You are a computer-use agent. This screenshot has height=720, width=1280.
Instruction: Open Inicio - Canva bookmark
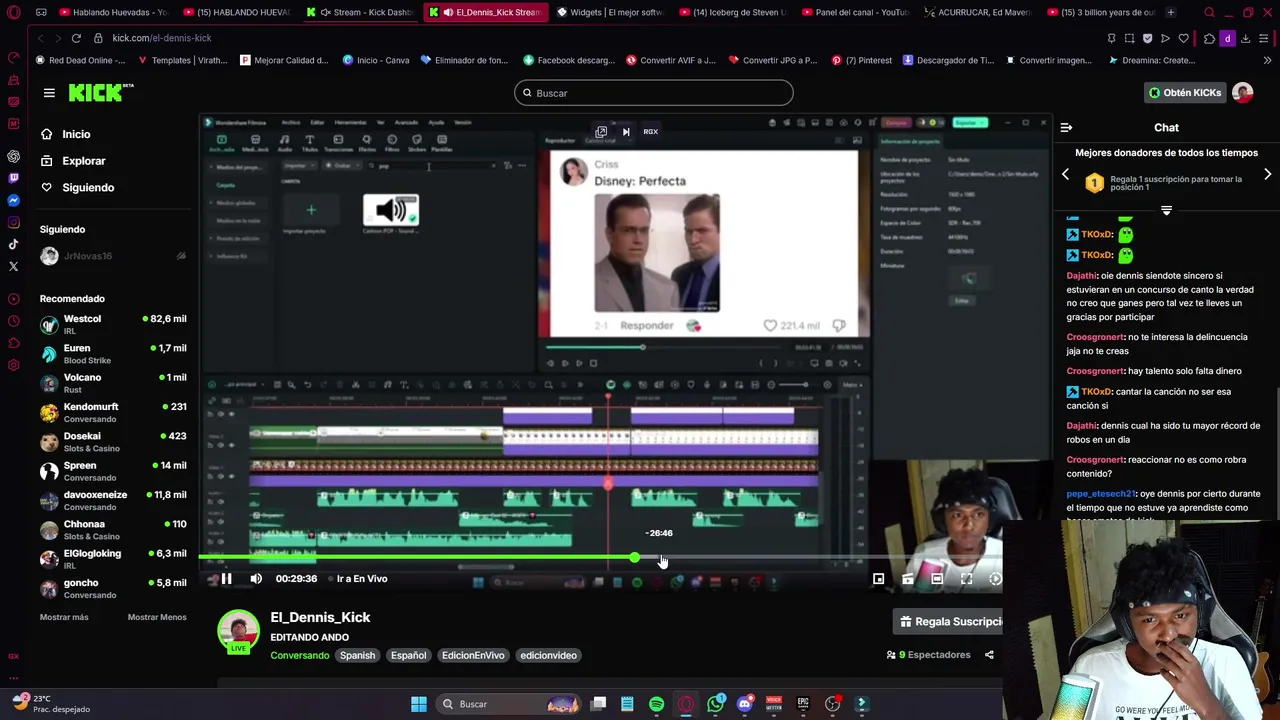click(x=376, y=60)
